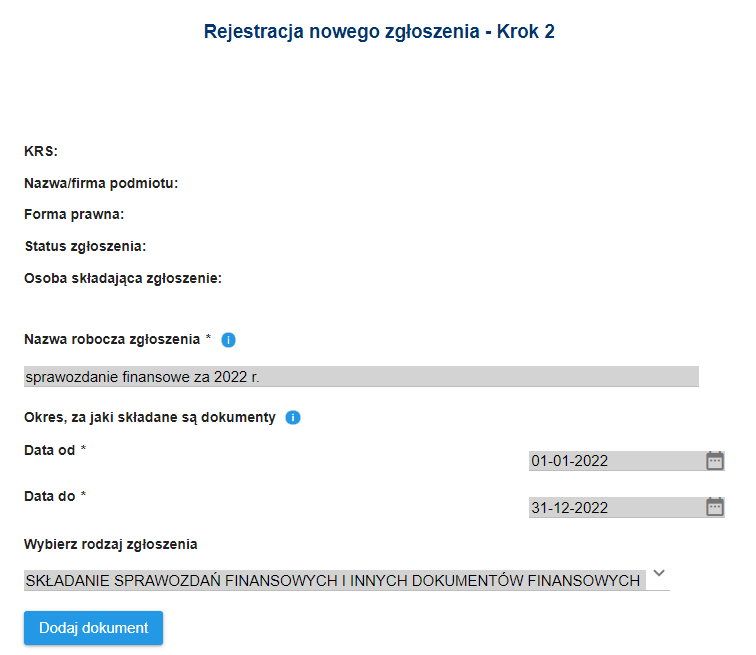The height and width of the screenshot is (655, 756).
Task: Select the Nazwa/firma podmiotu label
Action: 101,183
